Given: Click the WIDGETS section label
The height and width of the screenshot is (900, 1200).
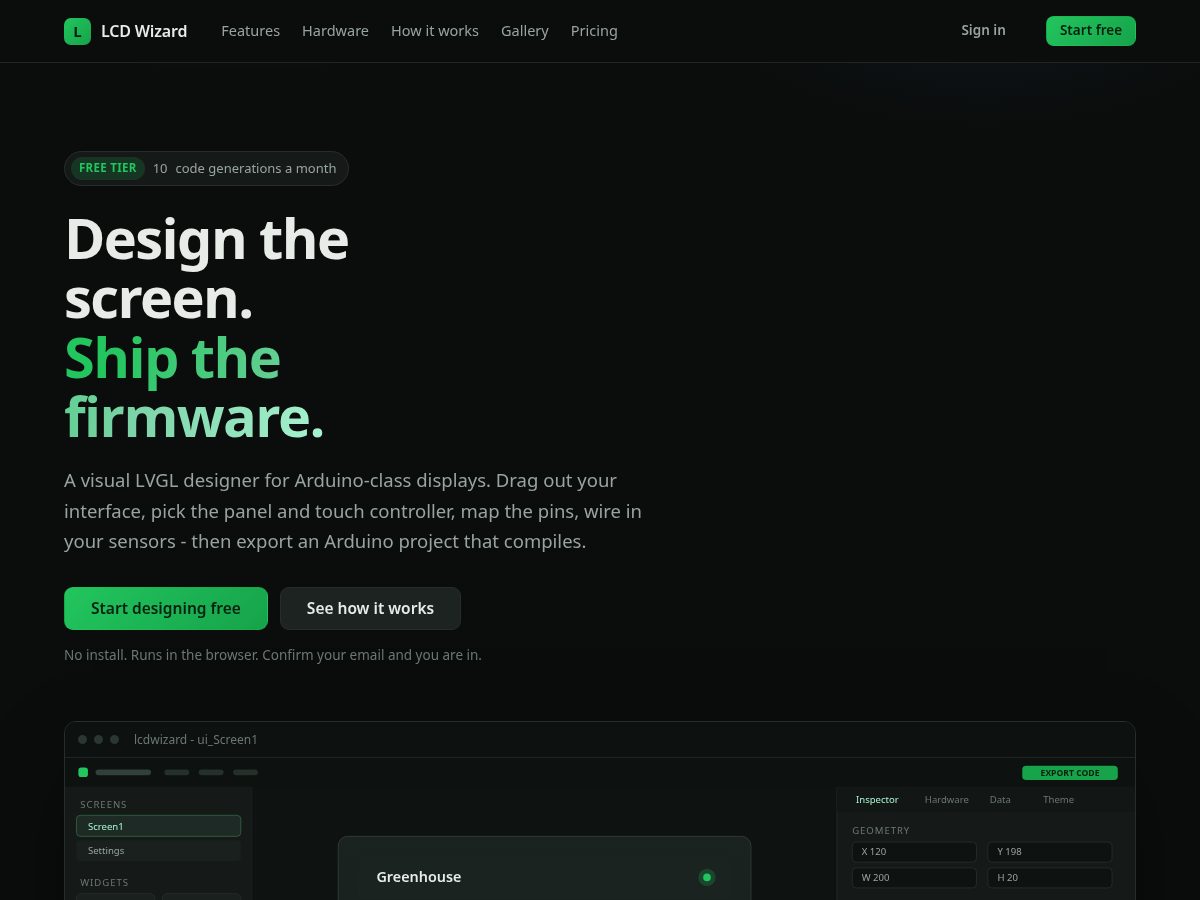Looking at the screenshot, I should coord(104,883).
